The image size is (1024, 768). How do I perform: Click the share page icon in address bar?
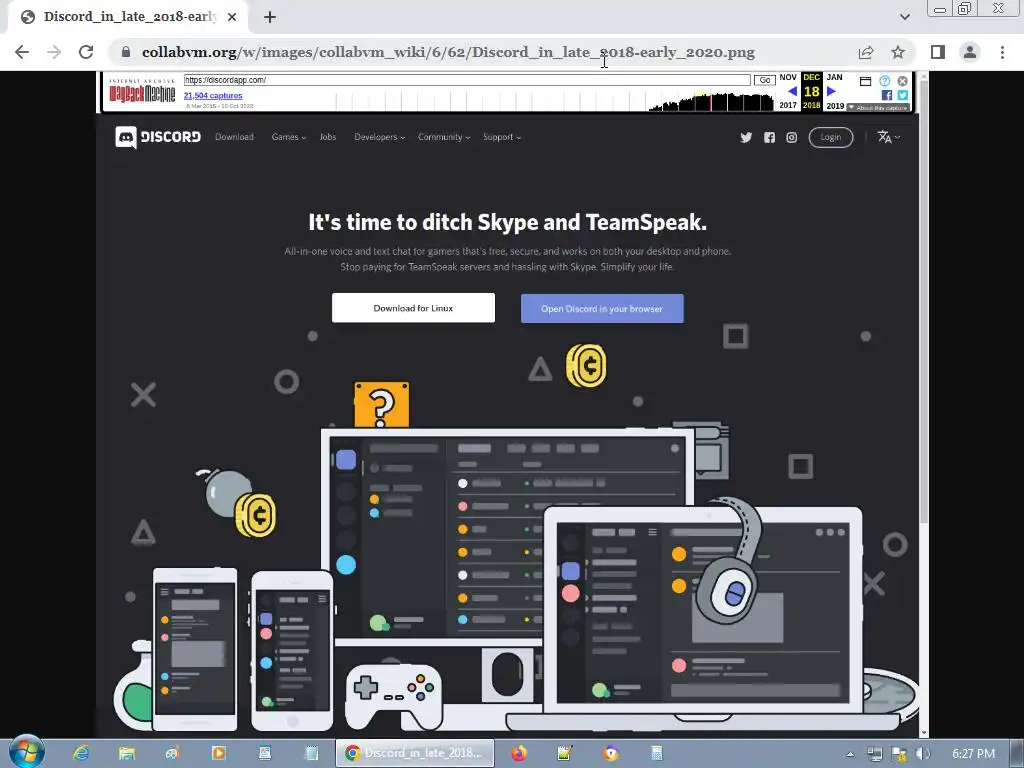point(866,52)
